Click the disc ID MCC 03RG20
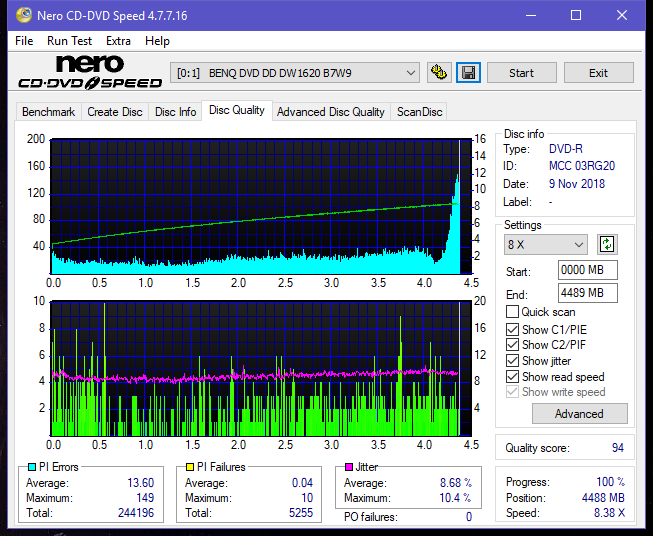Image resolution: width=653 pixels, height=536 pixels. coord(582,166)
